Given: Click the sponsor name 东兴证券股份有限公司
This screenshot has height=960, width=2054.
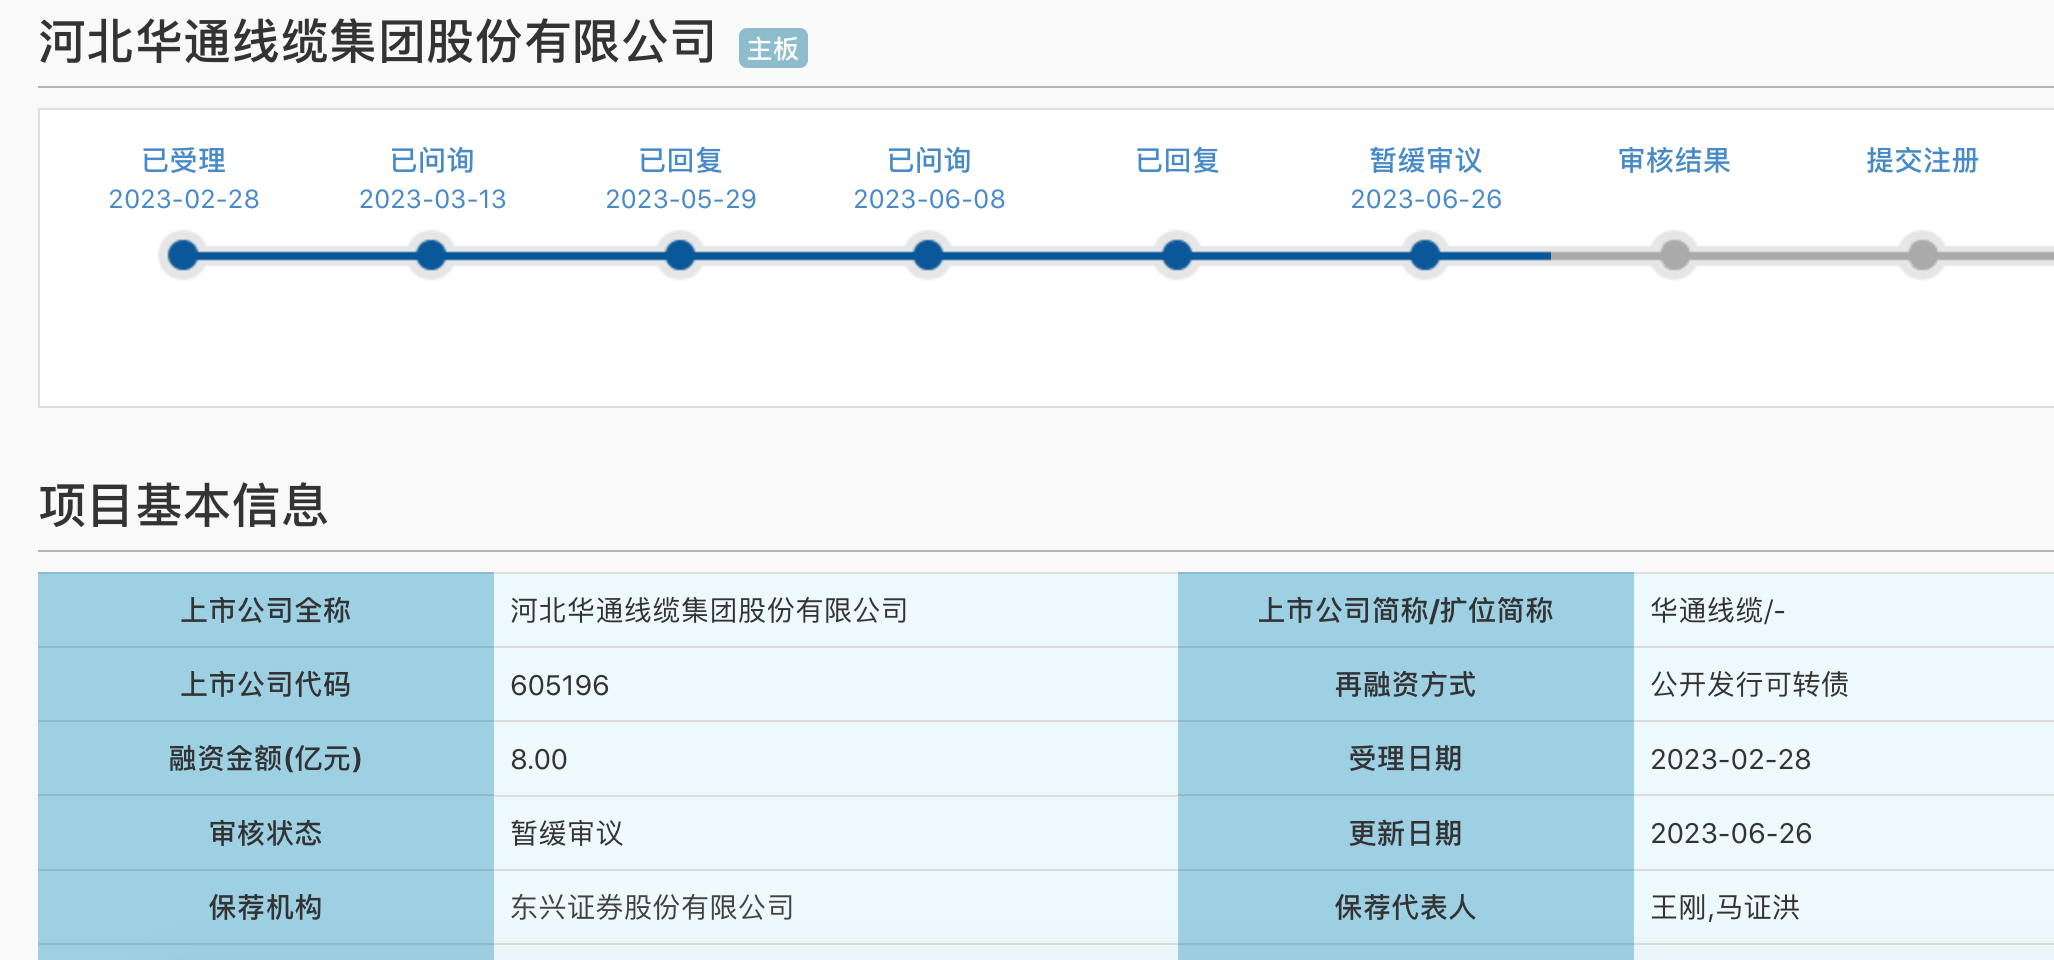Looking at the screenshot, I should pos(652,907).
